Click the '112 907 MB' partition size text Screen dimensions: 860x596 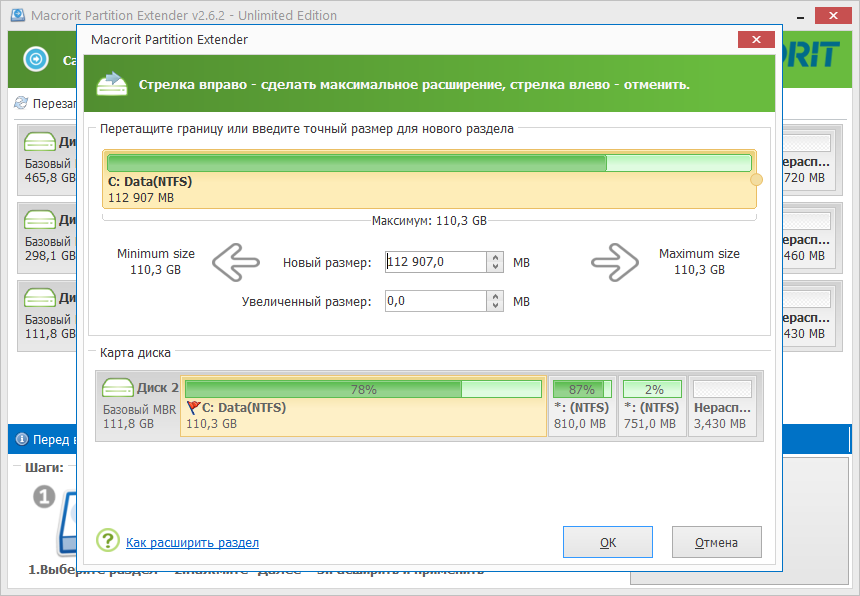tap(141, 197)
